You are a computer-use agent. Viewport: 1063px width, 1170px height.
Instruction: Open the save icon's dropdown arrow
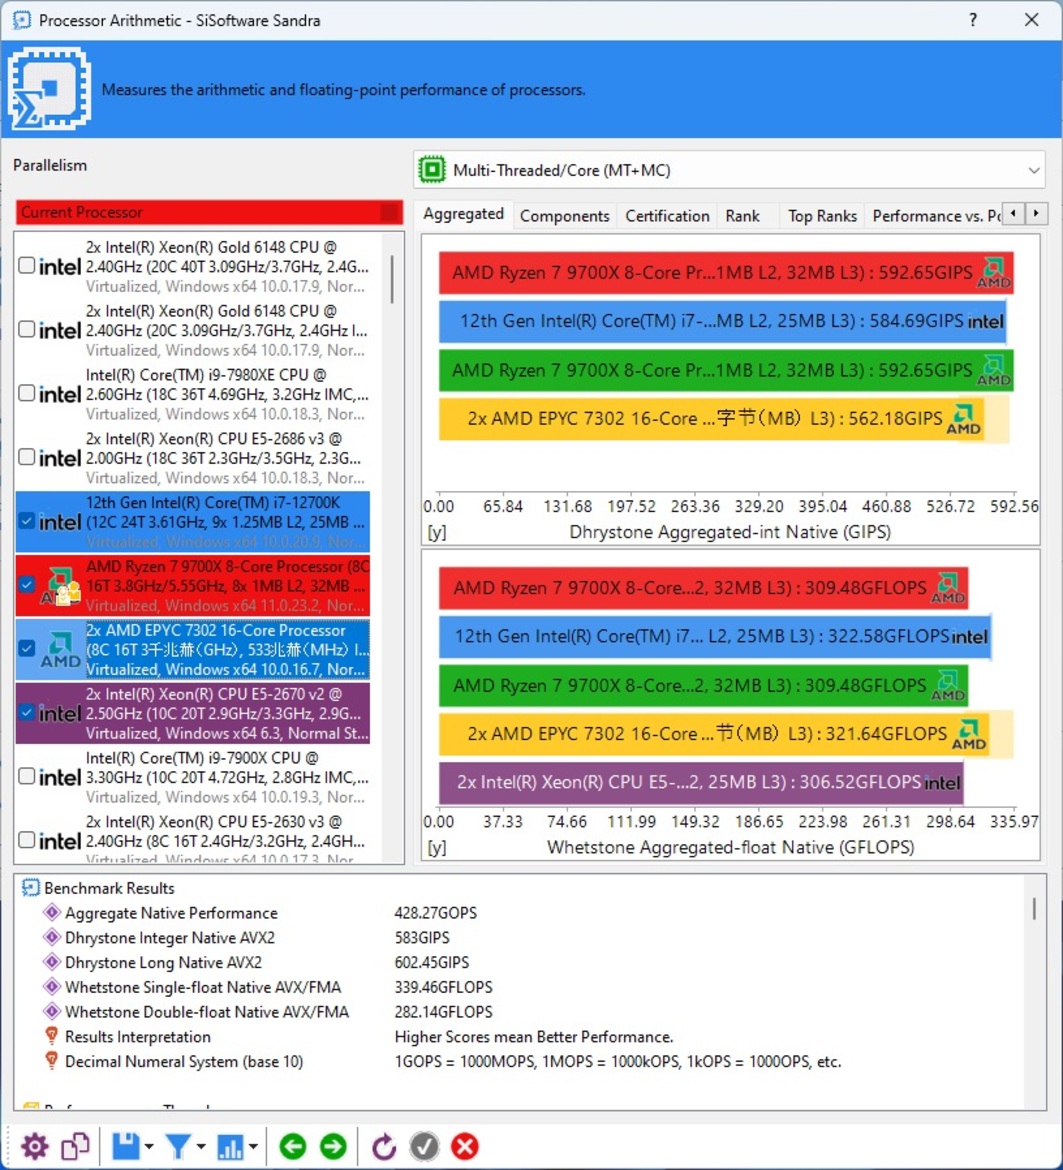(x=149, y=1146)
